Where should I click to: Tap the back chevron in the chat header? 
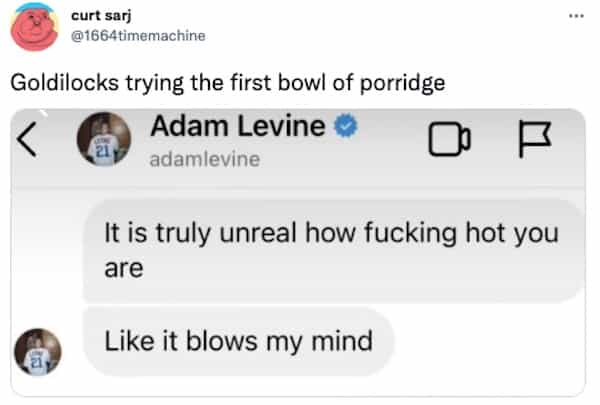(29, 141)
